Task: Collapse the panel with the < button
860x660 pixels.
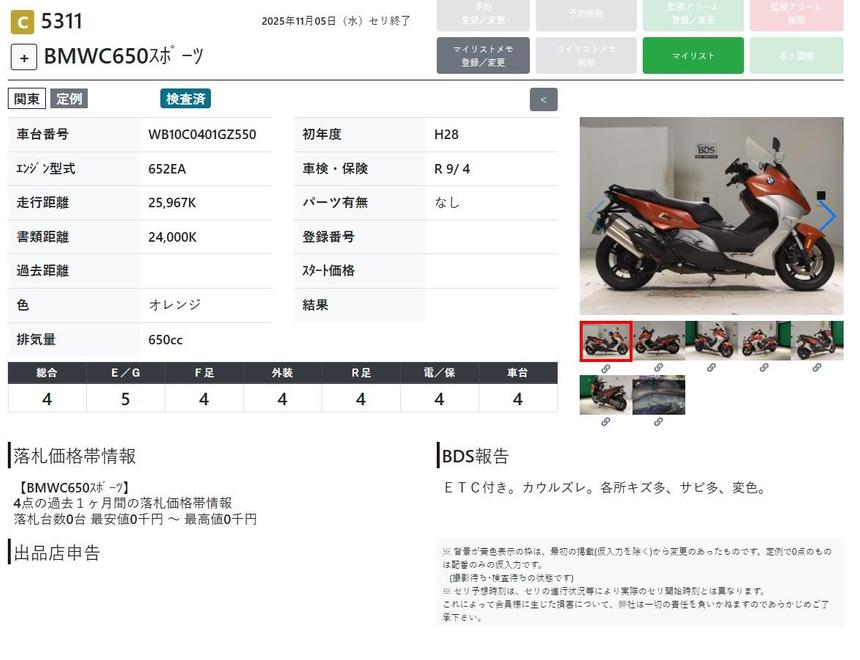Action: click(543, 99)
